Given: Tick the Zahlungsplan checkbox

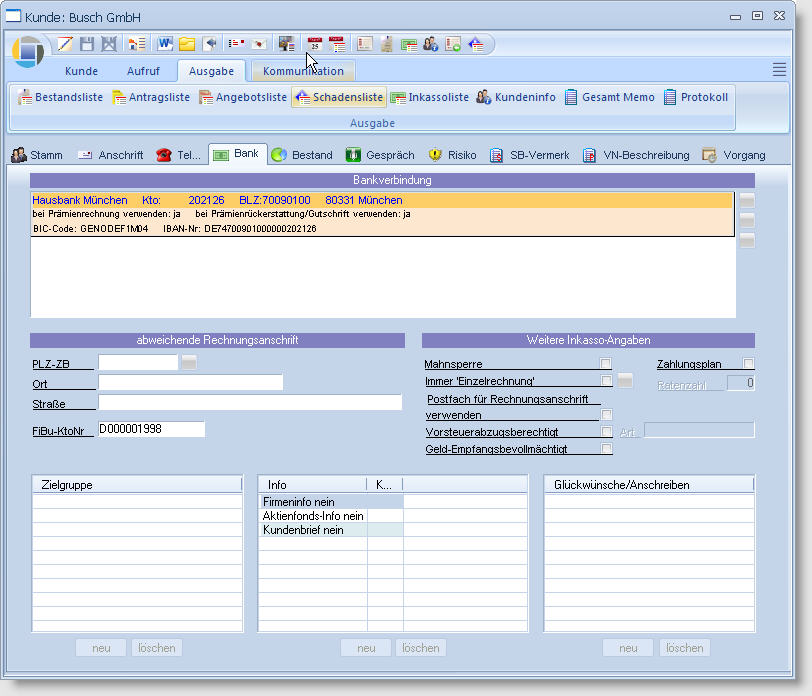Looking at the screenshot, I should 749,364.
